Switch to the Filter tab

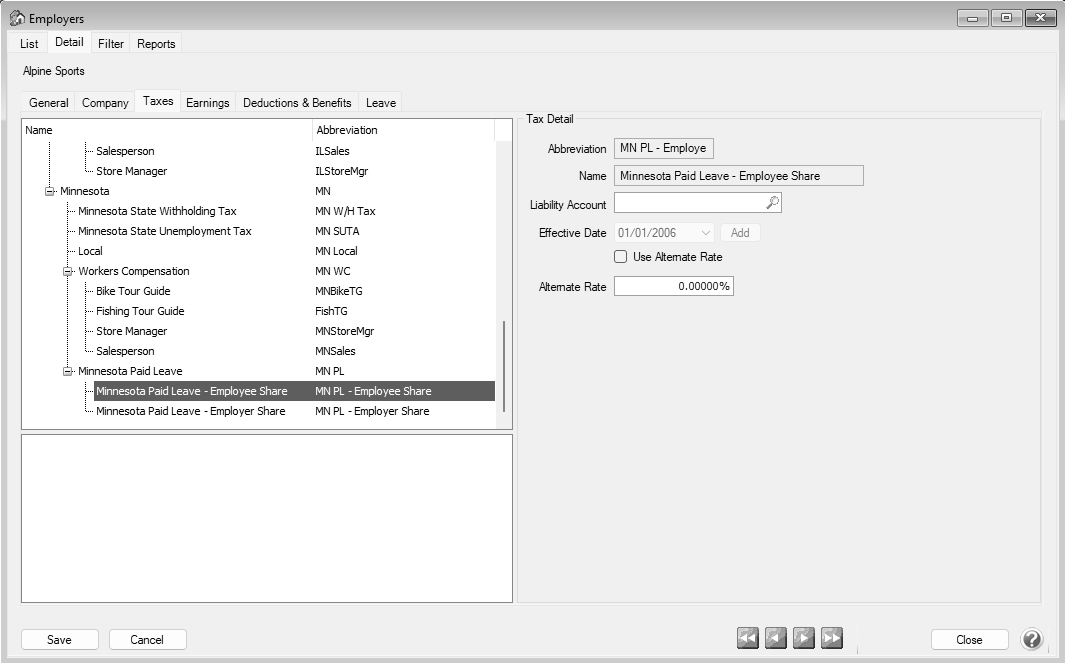[111, 44]
